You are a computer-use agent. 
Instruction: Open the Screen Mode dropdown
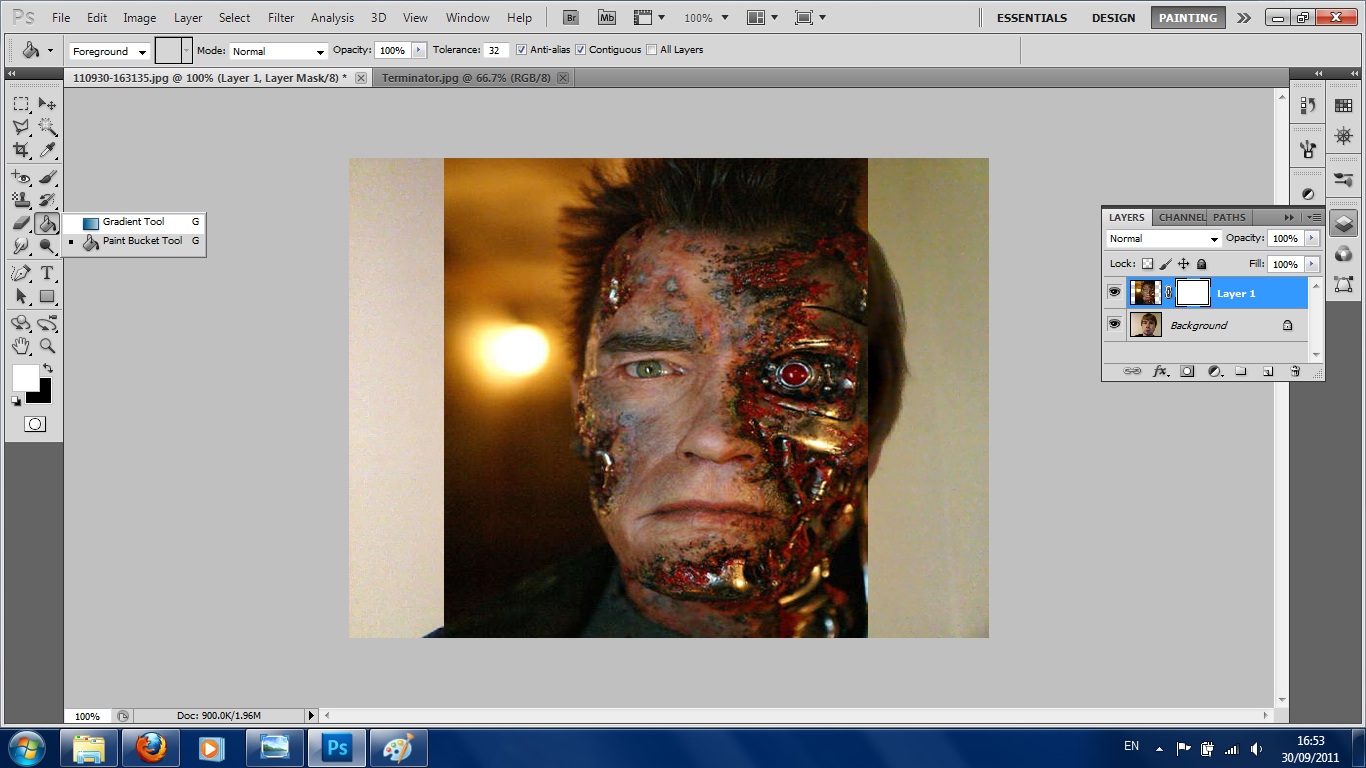point(810,18)
